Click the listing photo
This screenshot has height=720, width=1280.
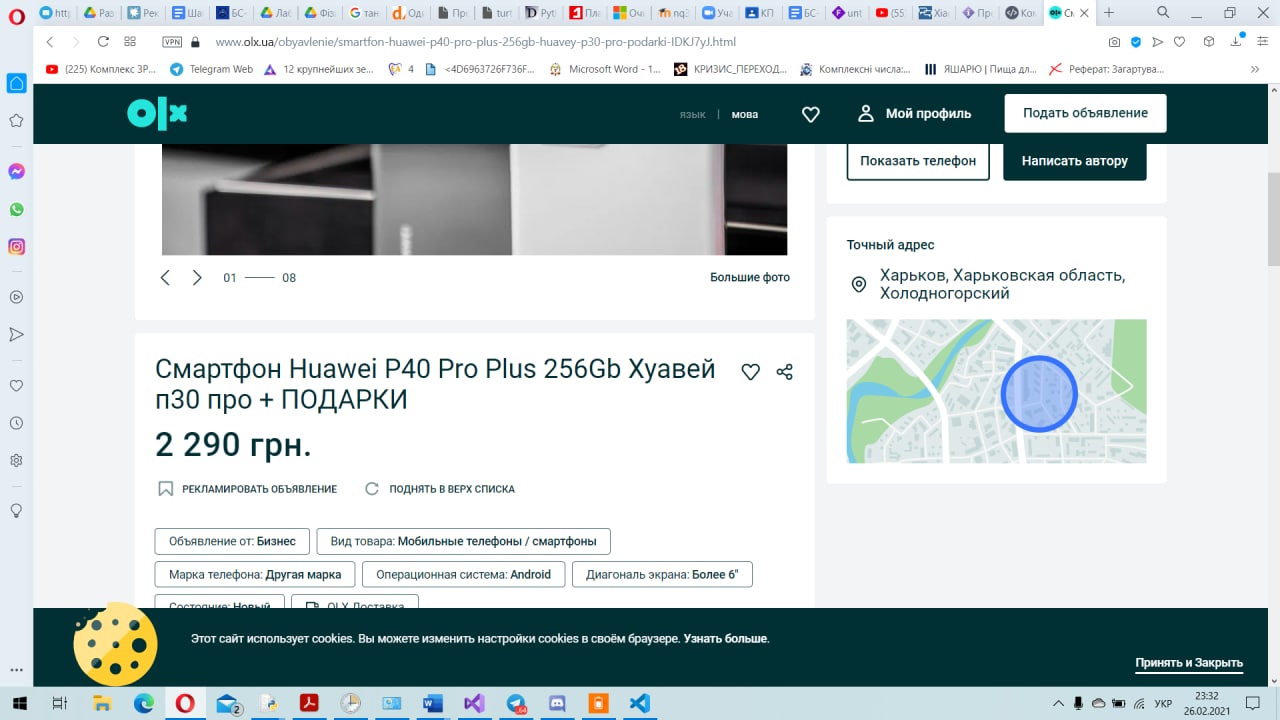tap(474, 199)
